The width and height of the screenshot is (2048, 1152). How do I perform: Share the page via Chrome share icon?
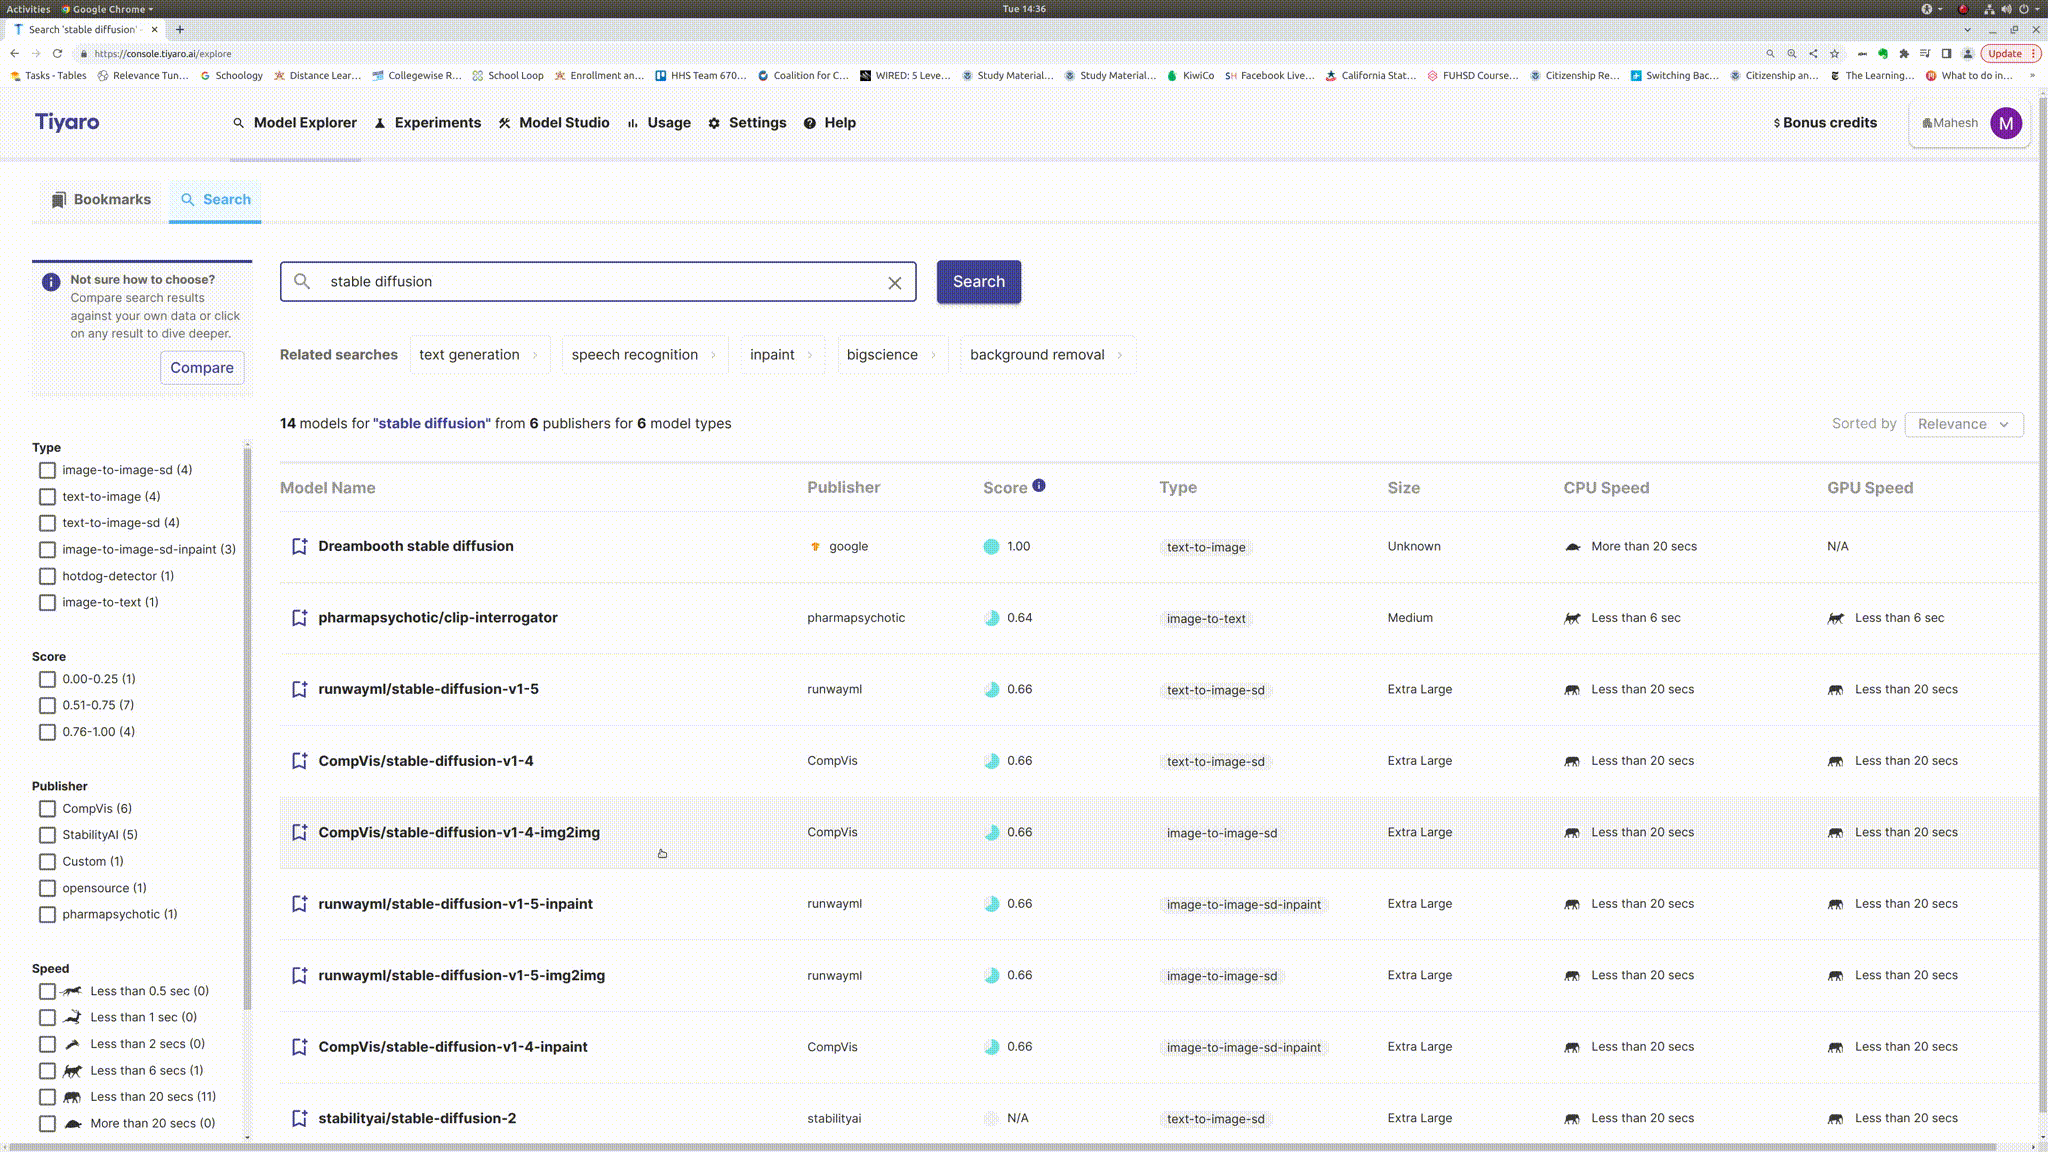tap(1813, 54)
